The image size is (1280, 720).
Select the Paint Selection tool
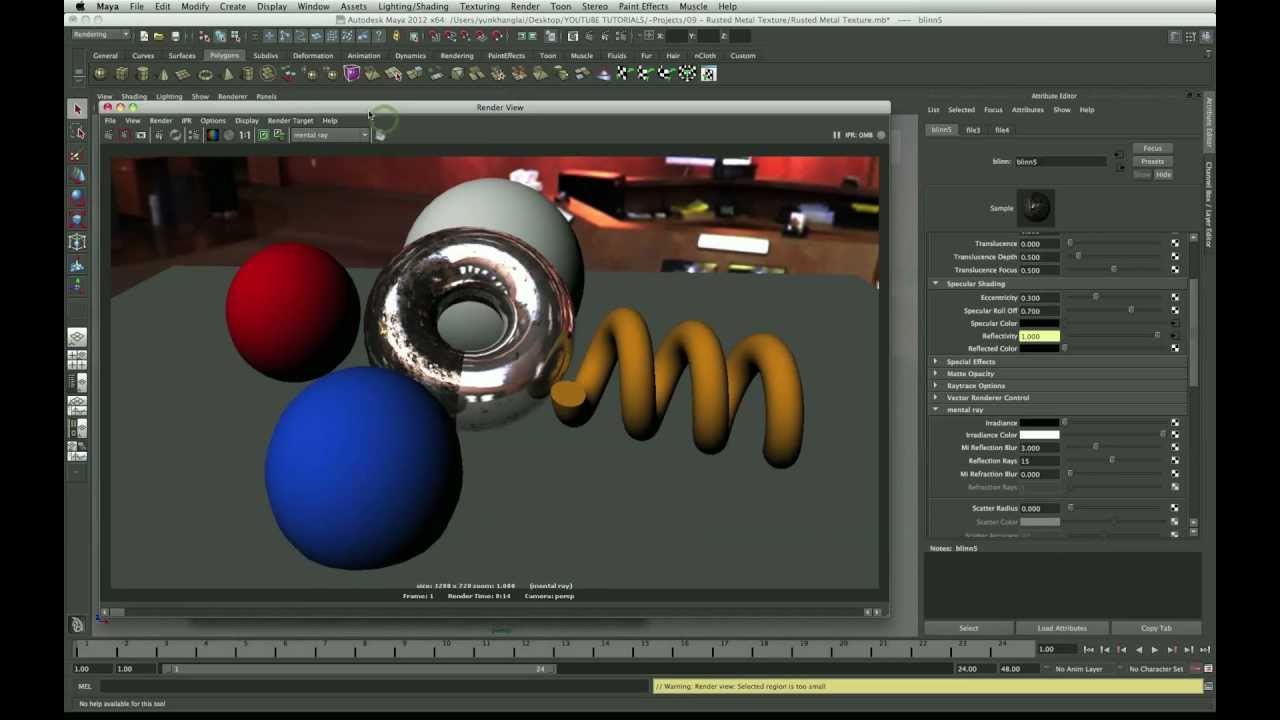(77, 155)
